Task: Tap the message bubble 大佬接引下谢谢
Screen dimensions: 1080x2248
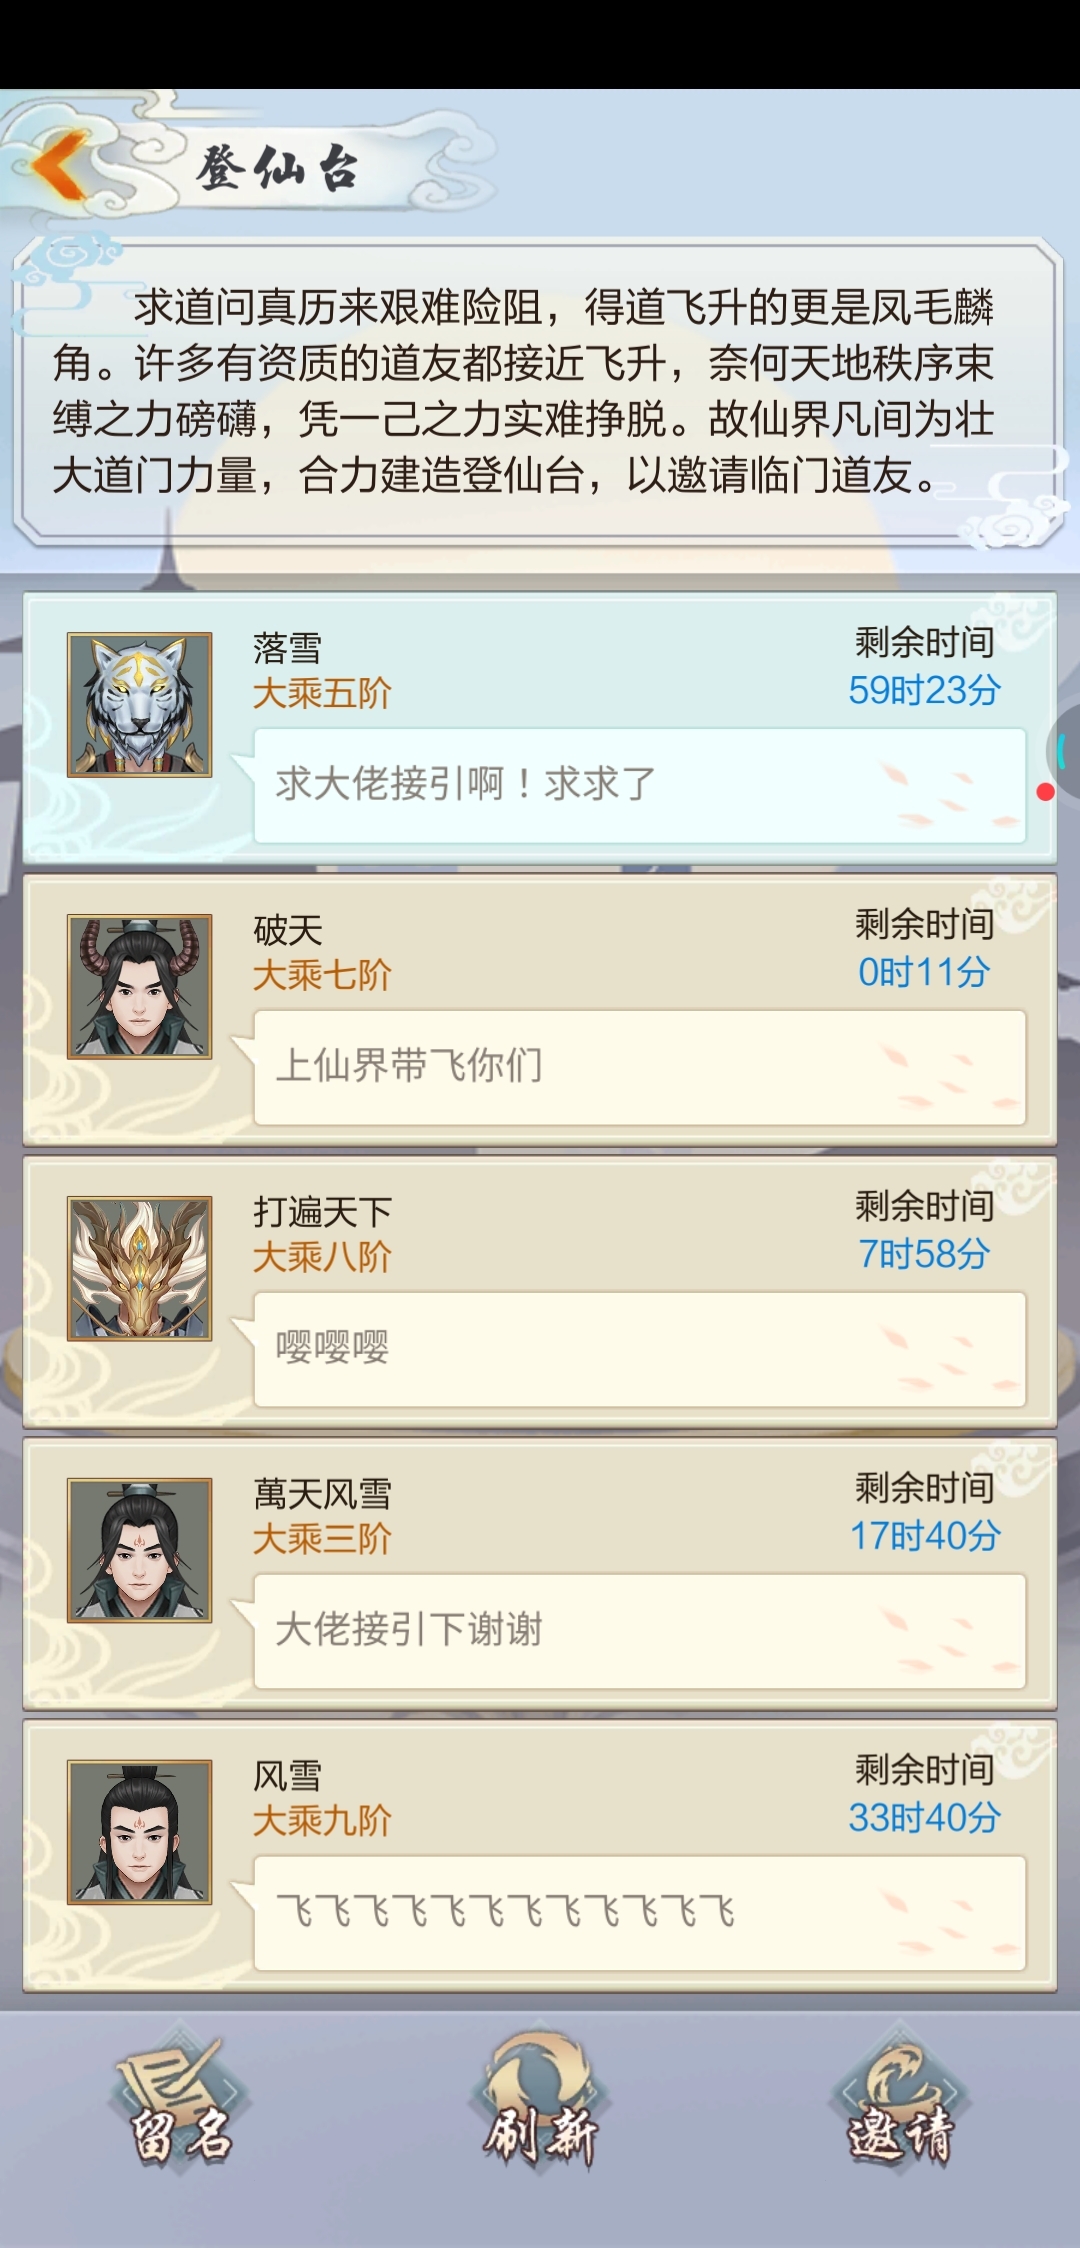Action: (640, 1631)
